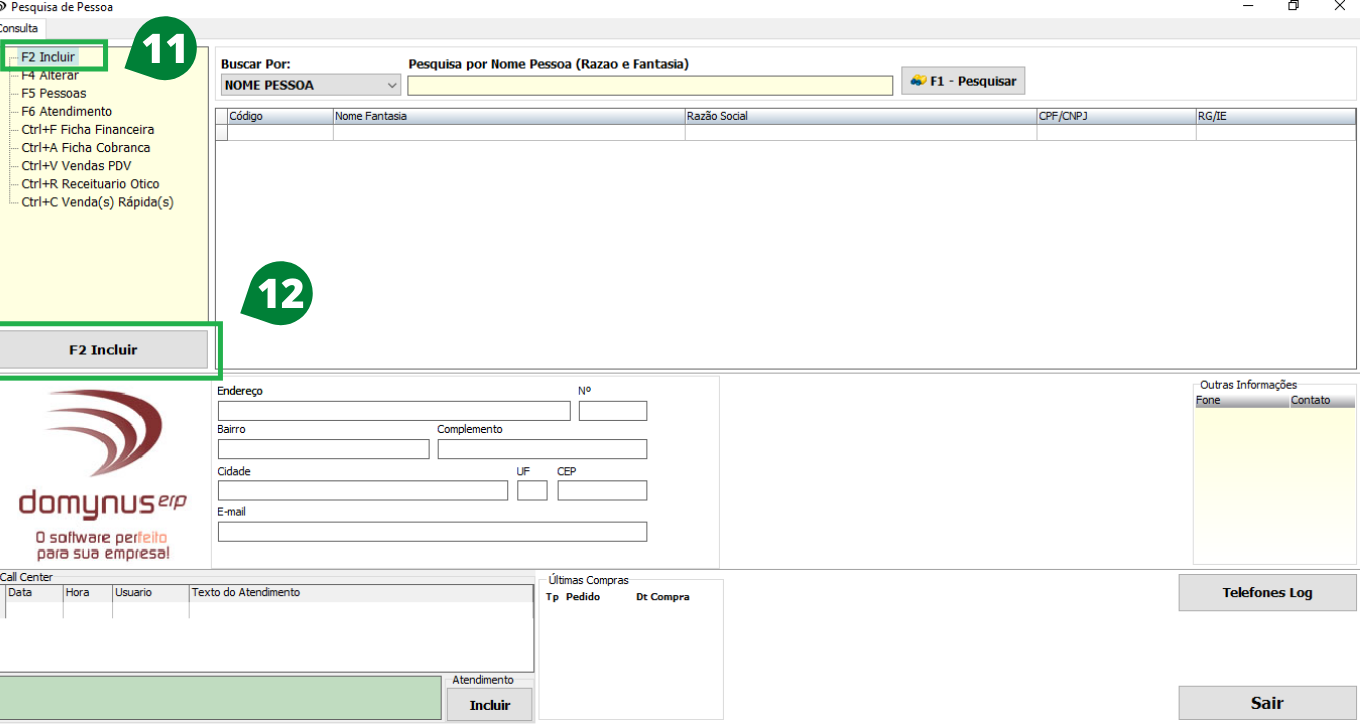Viewport: 1360px width, 726px height.
Task: Click the Razão Social column header
Action: click(x=861, y=116)
